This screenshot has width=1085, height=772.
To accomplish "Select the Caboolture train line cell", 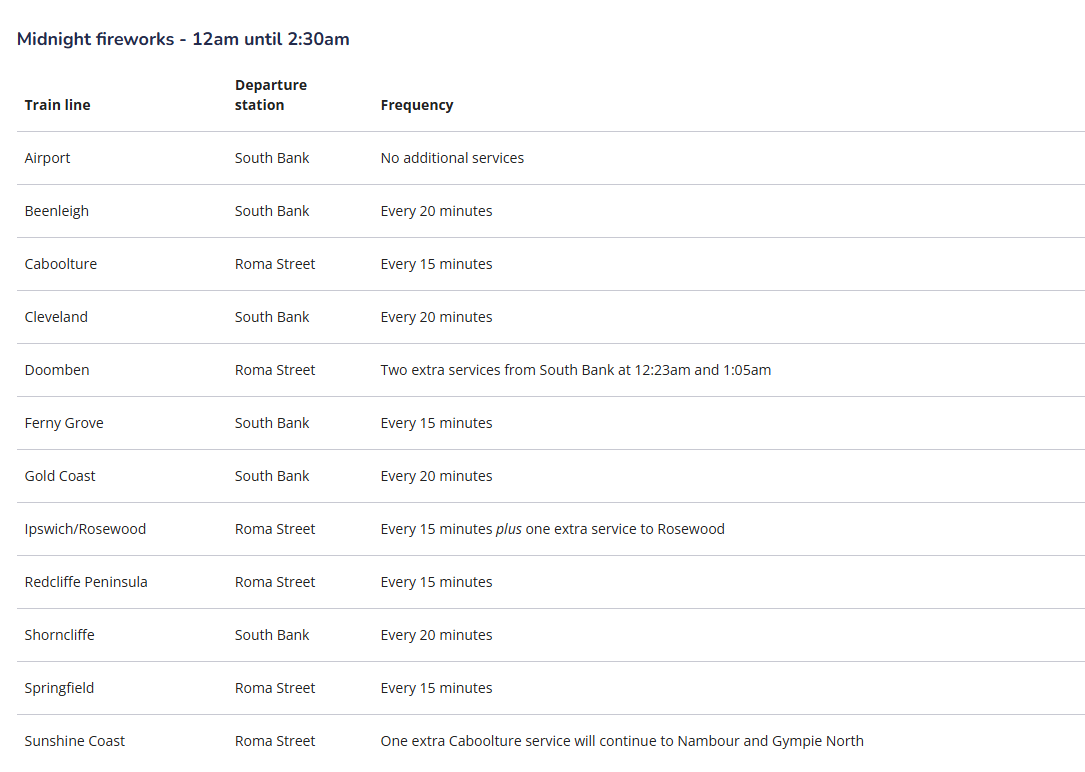I will click(x=60, y=264).
